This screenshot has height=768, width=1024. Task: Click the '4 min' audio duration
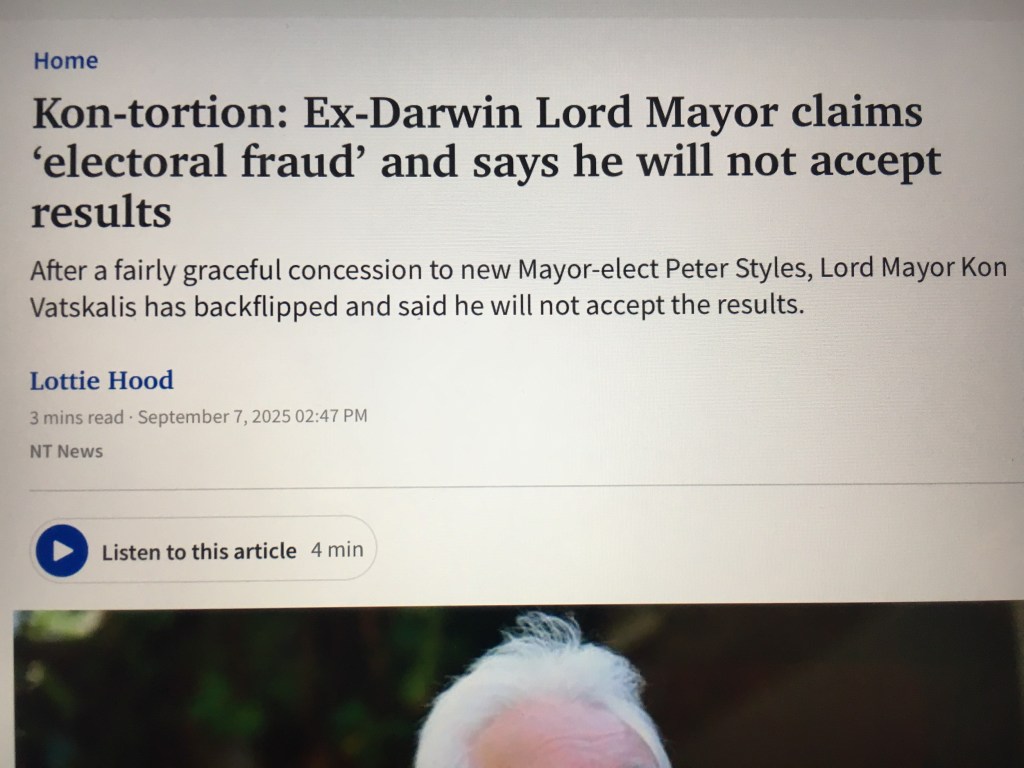pos(337,550)
